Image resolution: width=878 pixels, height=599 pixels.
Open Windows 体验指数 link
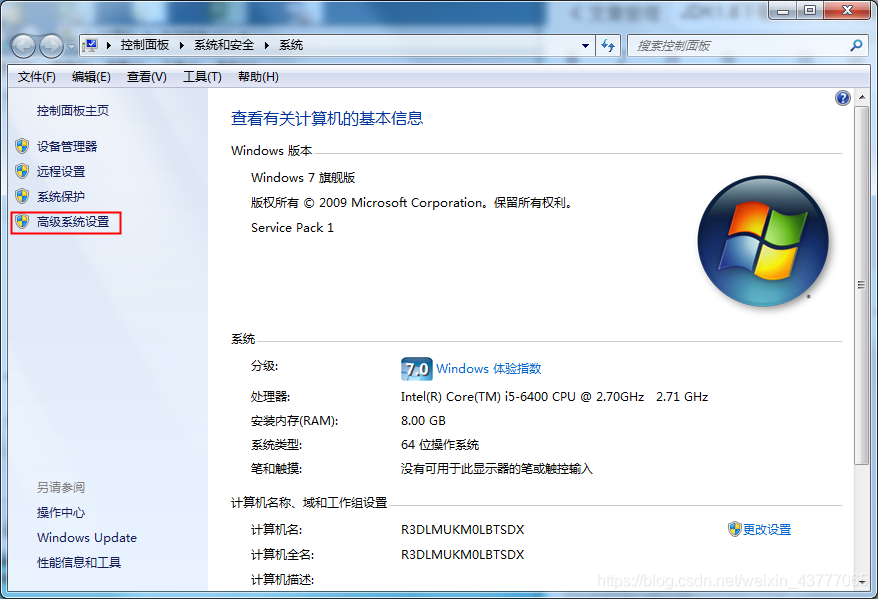click(489, 368)
